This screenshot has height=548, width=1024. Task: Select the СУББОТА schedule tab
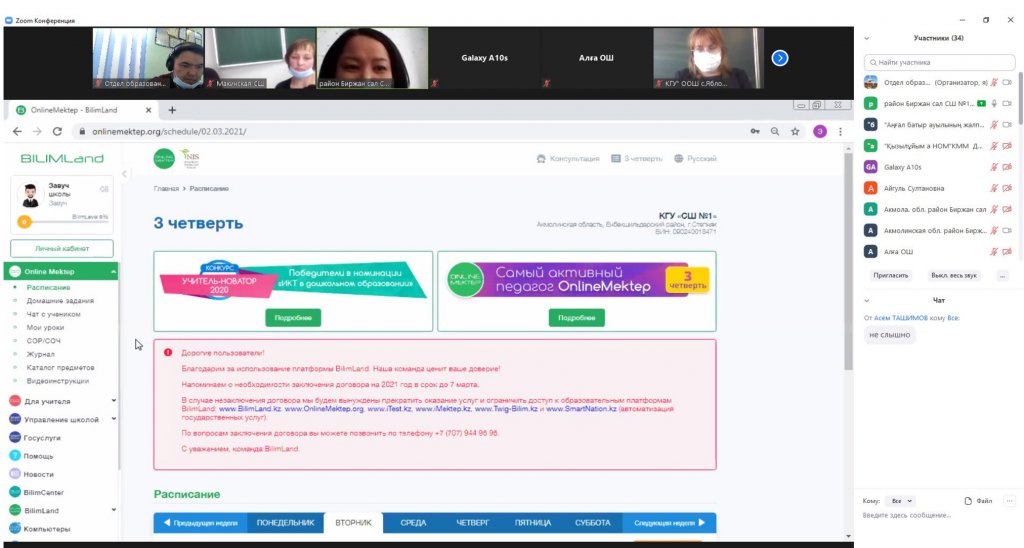[593, 523]
